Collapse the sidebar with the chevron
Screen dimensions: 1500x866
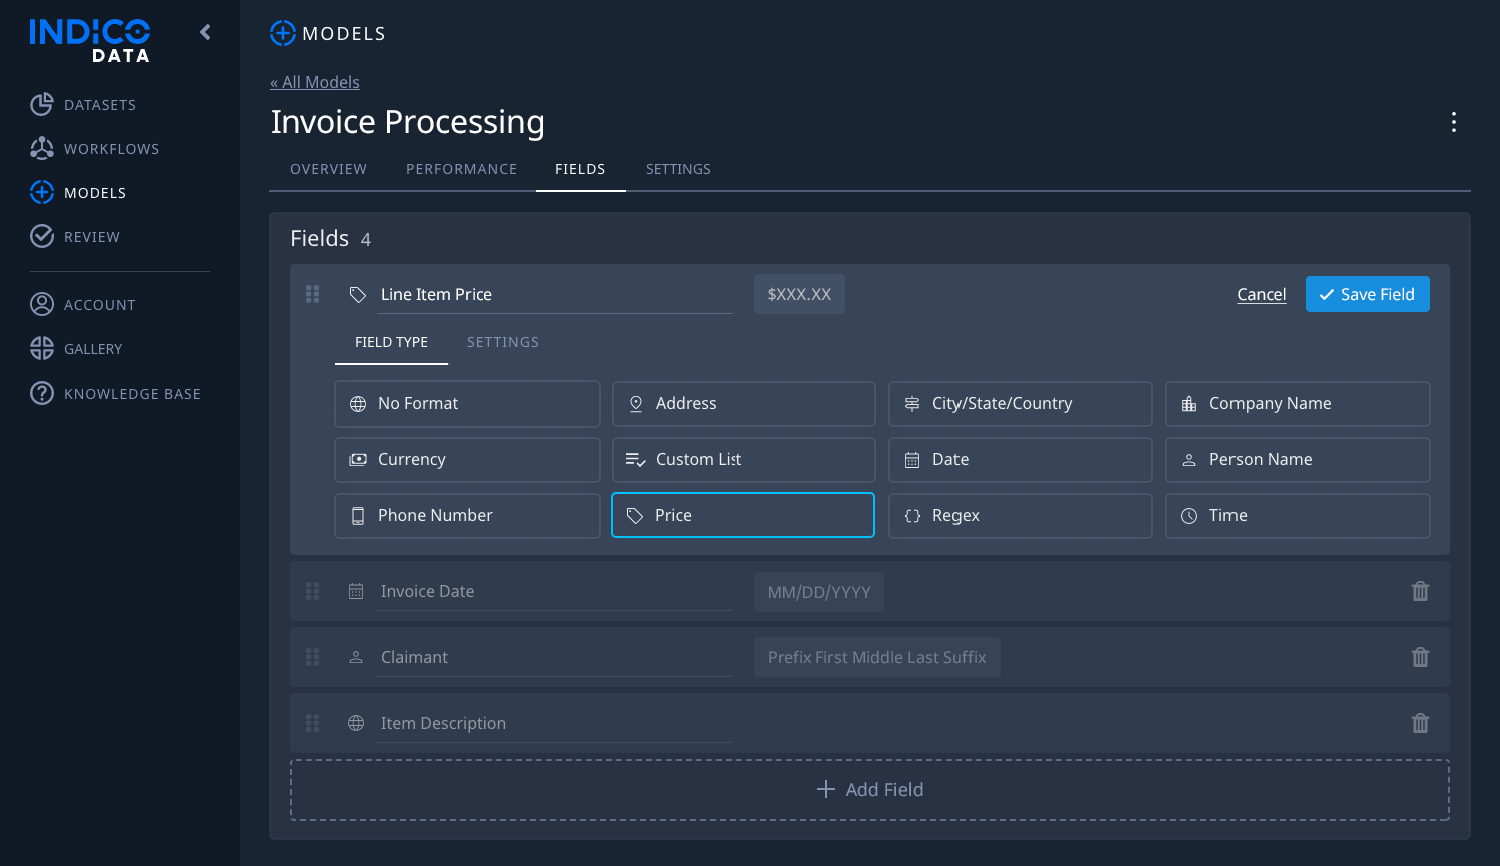(x=204, y=32)
